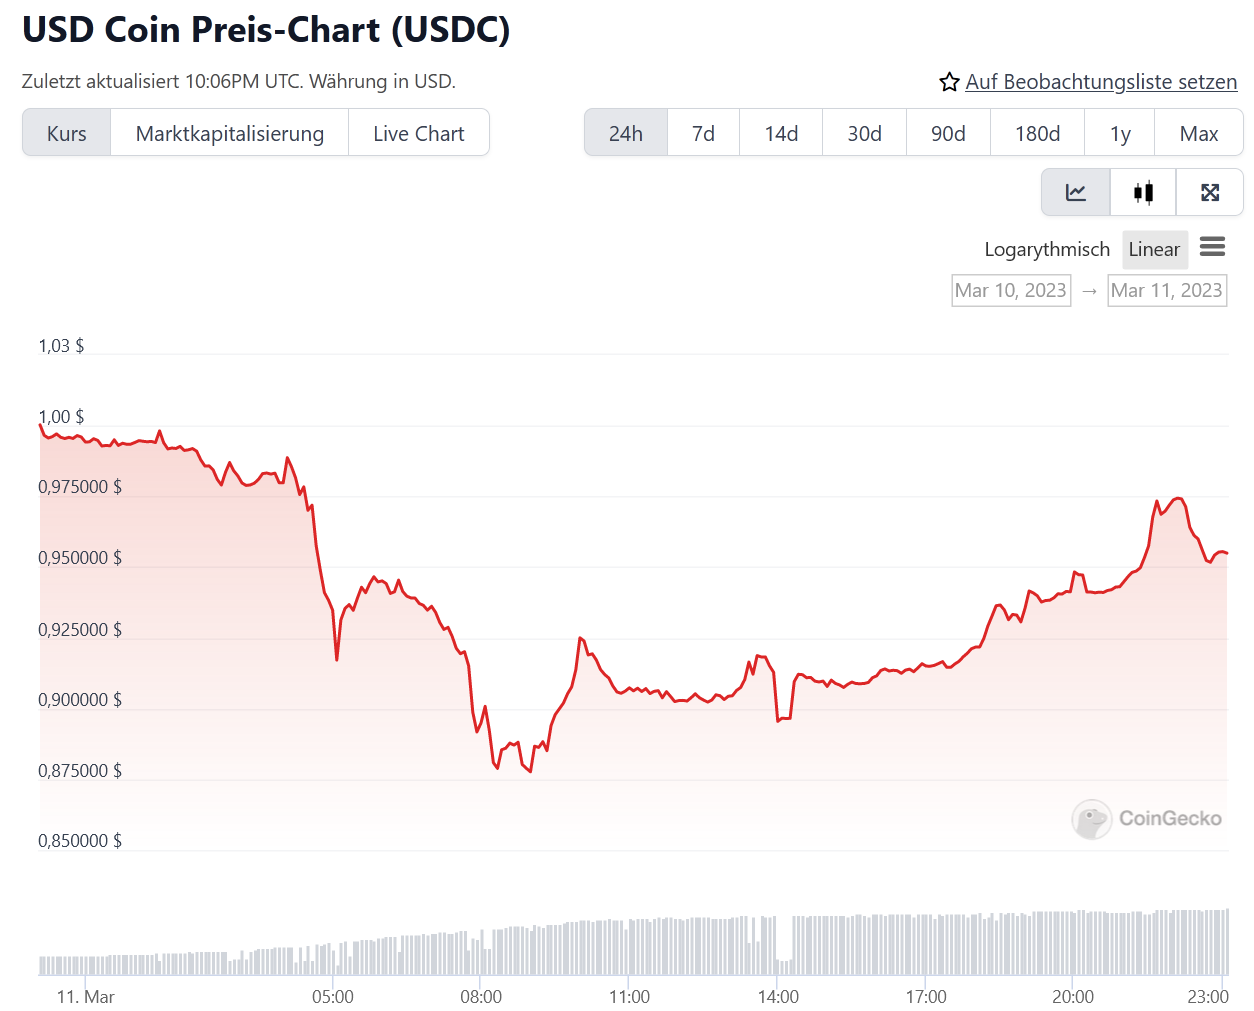Click the CoinGecko logo watermark
Viewport: 1254px width, 1011px height.
1147,819
